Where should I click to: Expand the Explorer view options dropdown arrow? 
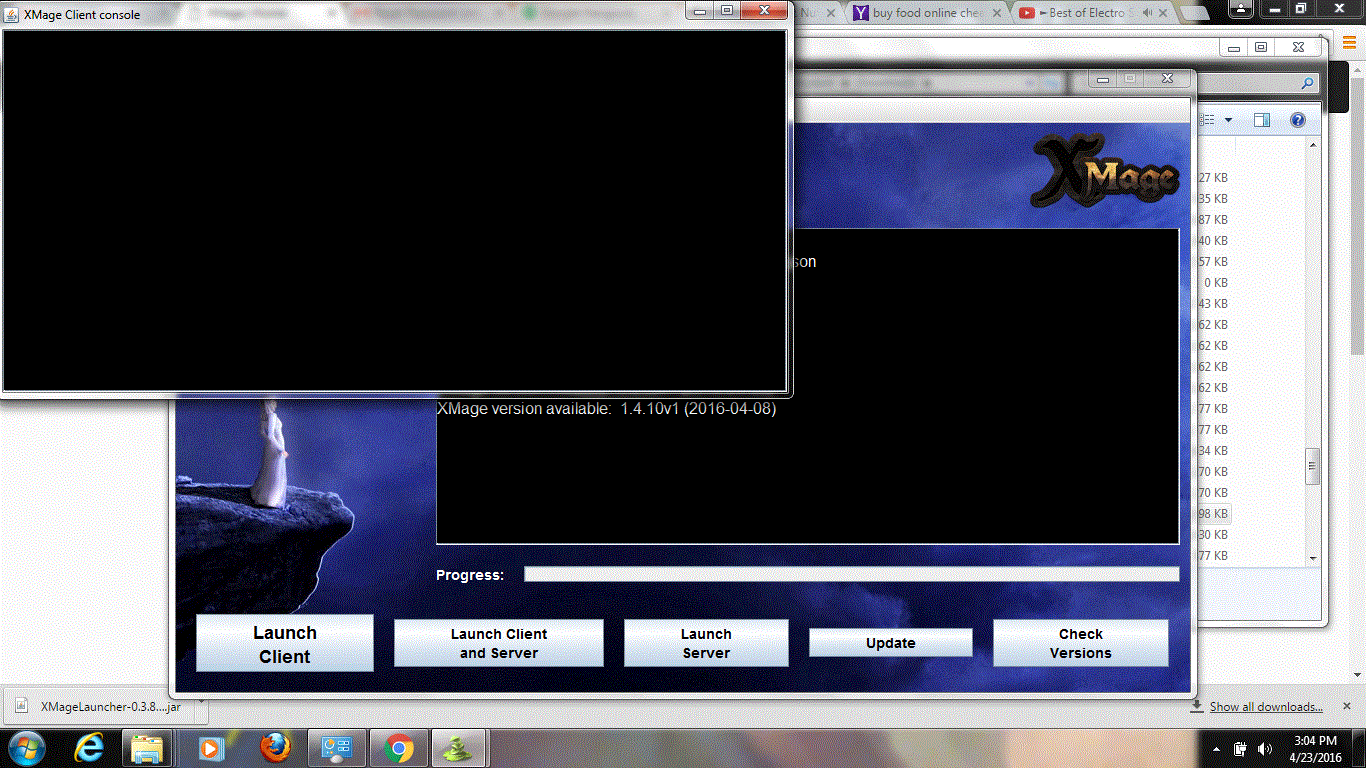click(1228, 120)
